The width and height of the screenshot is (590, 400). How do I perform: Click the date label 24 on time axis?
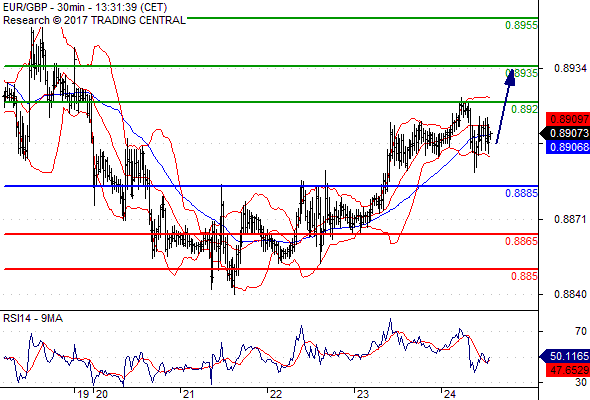tap(449, 394)
